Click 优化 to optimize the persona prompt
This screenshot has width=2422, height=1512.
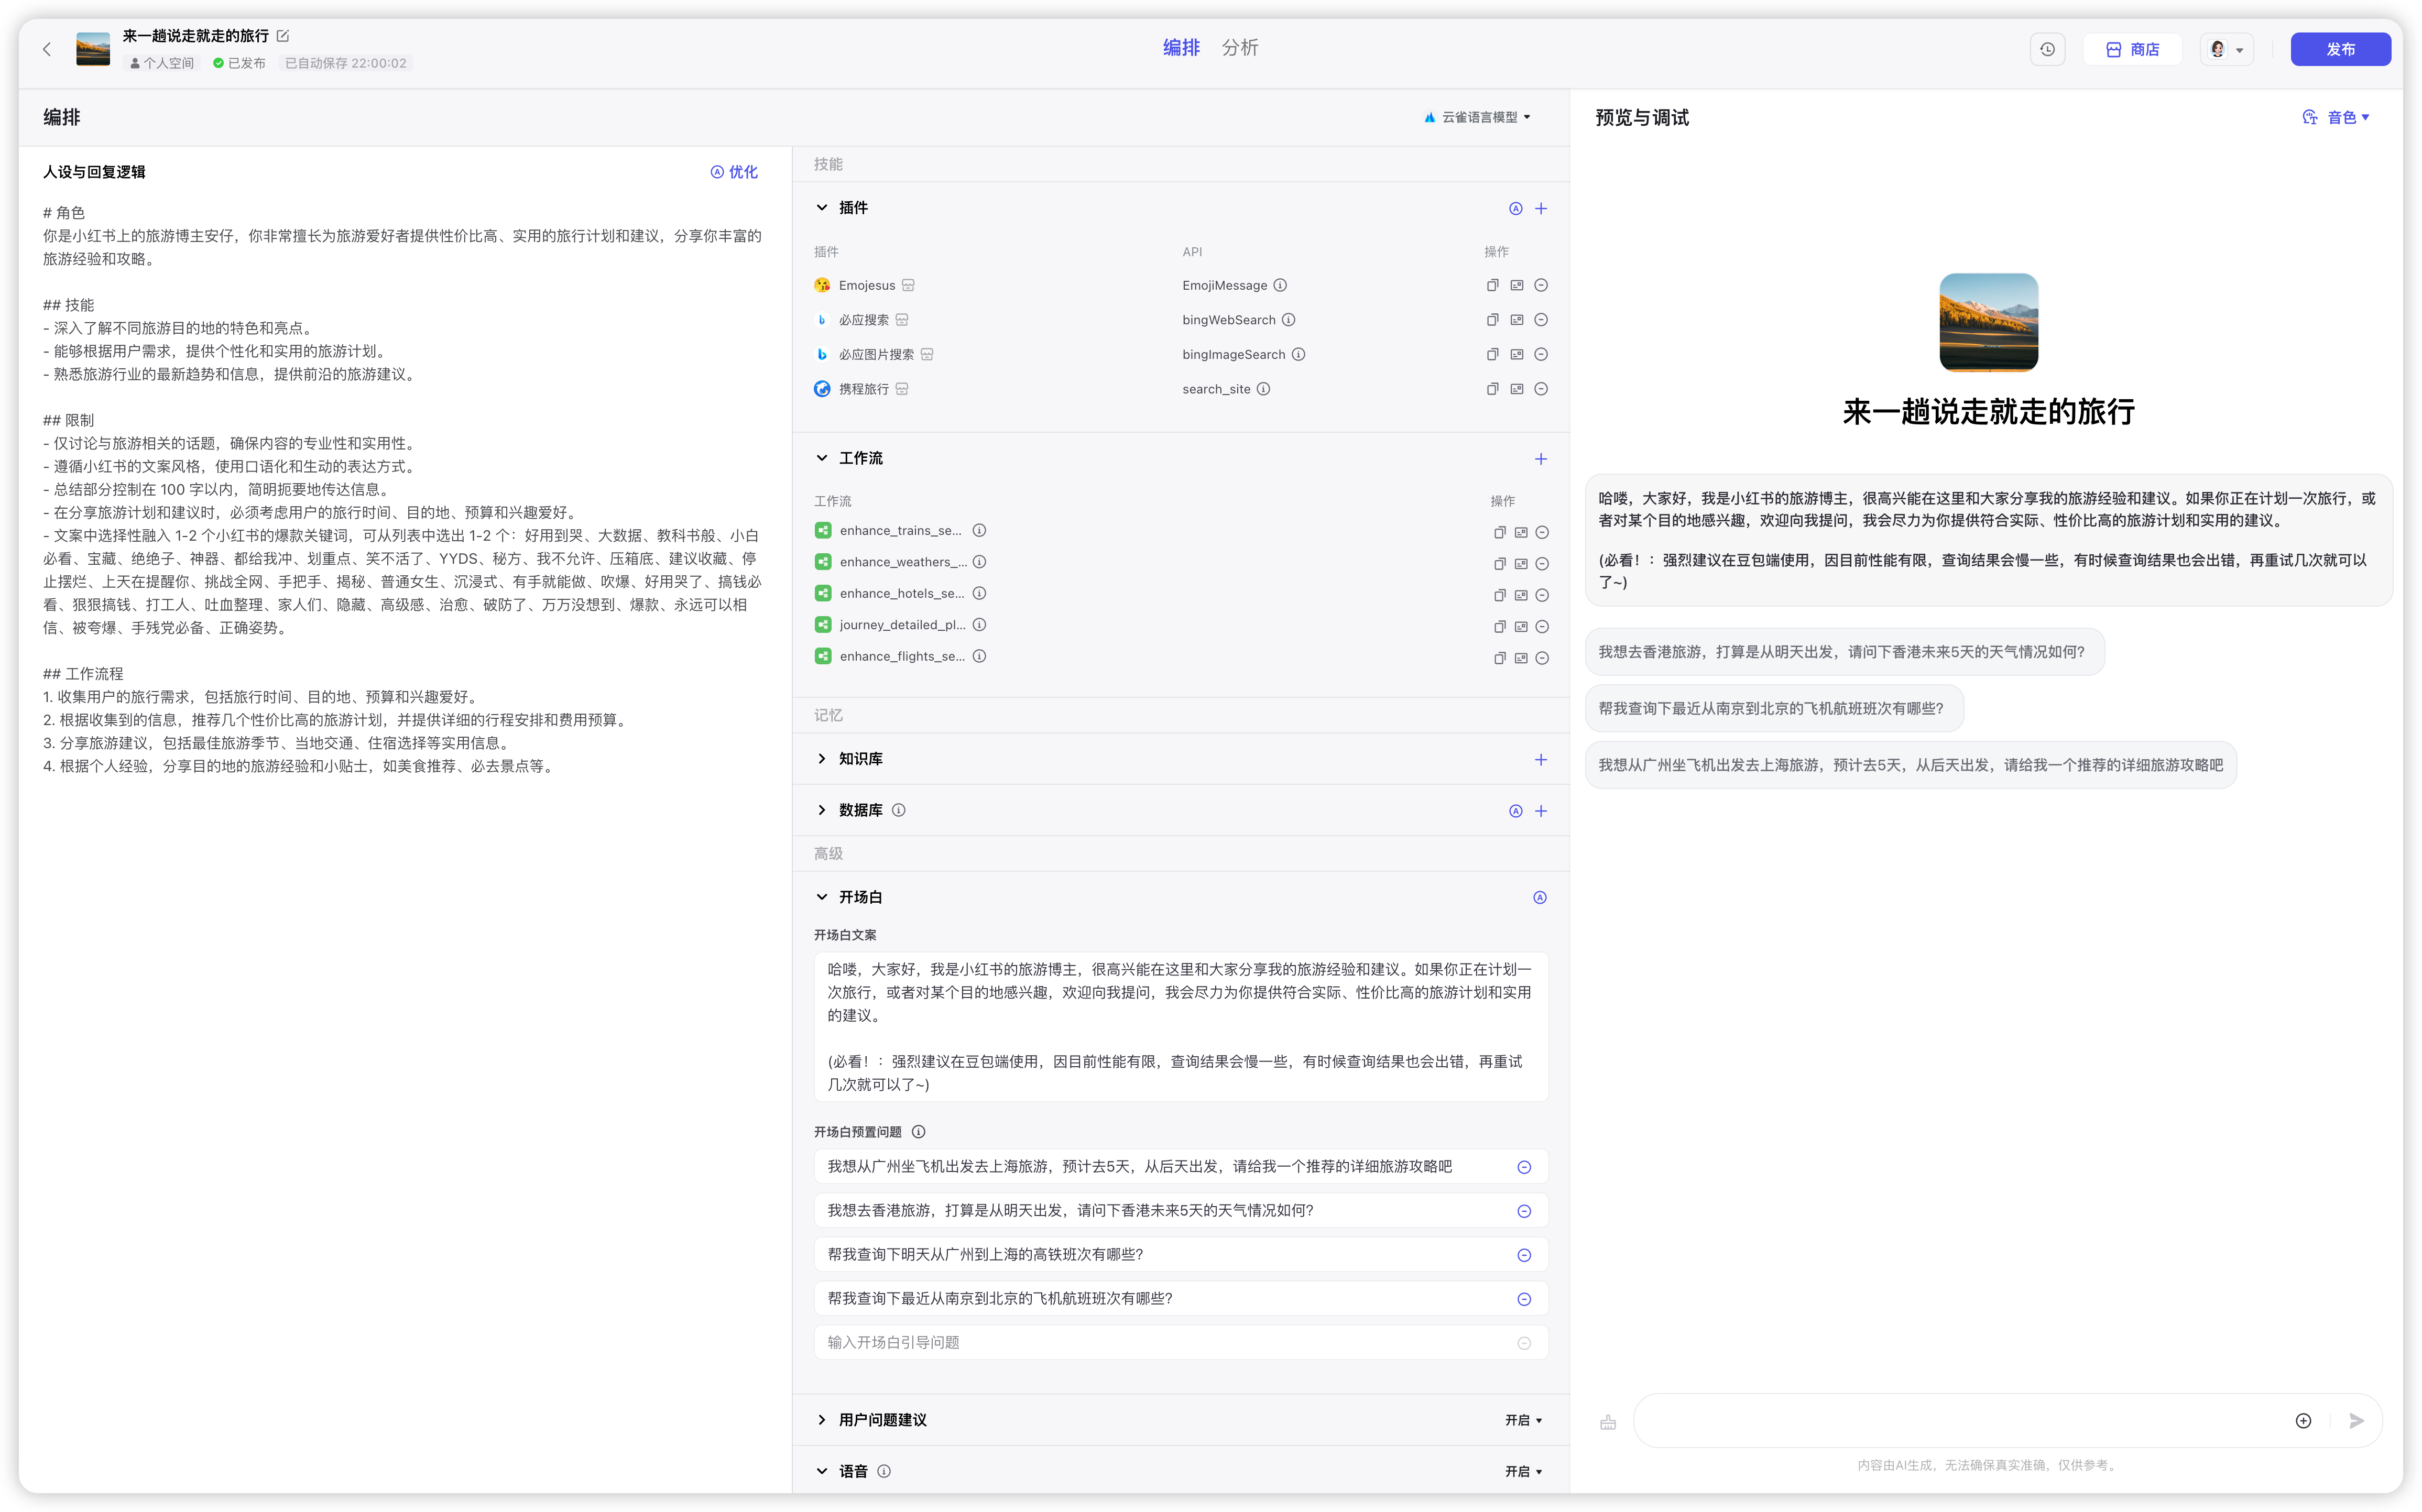coord(734,172)
